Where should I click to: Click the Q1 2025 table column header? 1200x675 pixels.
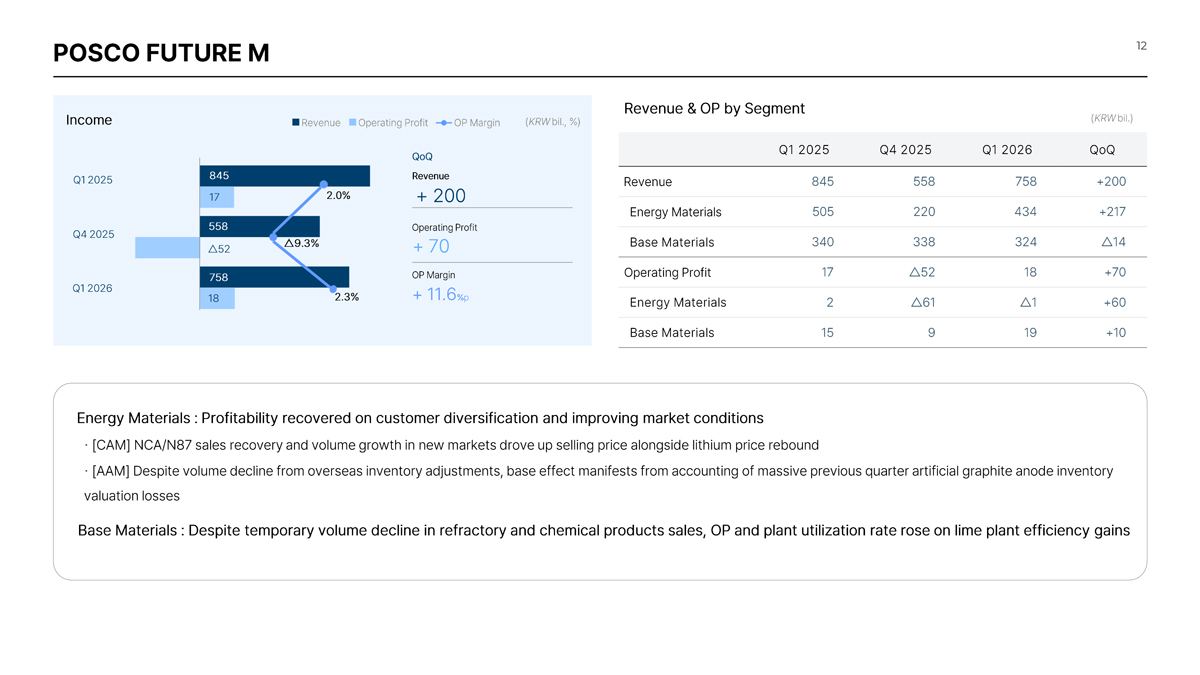(x=804, y=150)
